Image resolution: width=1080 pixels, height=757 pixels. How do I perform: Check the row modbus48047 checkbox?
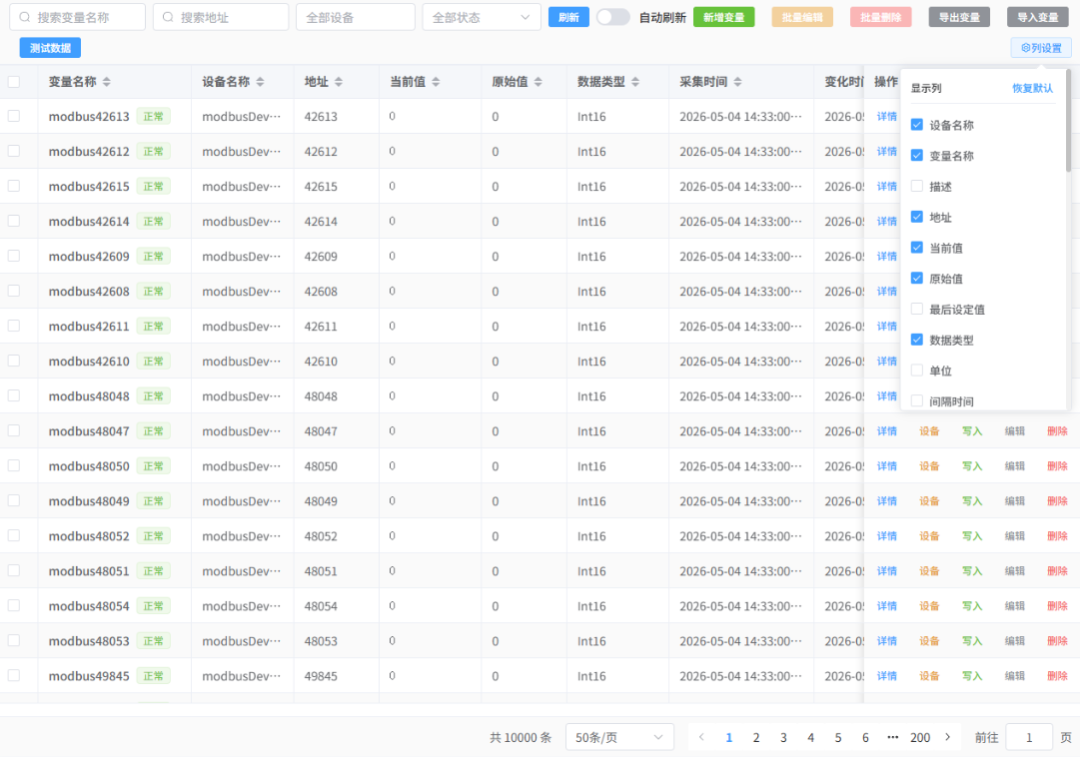[x=14, y=431]
